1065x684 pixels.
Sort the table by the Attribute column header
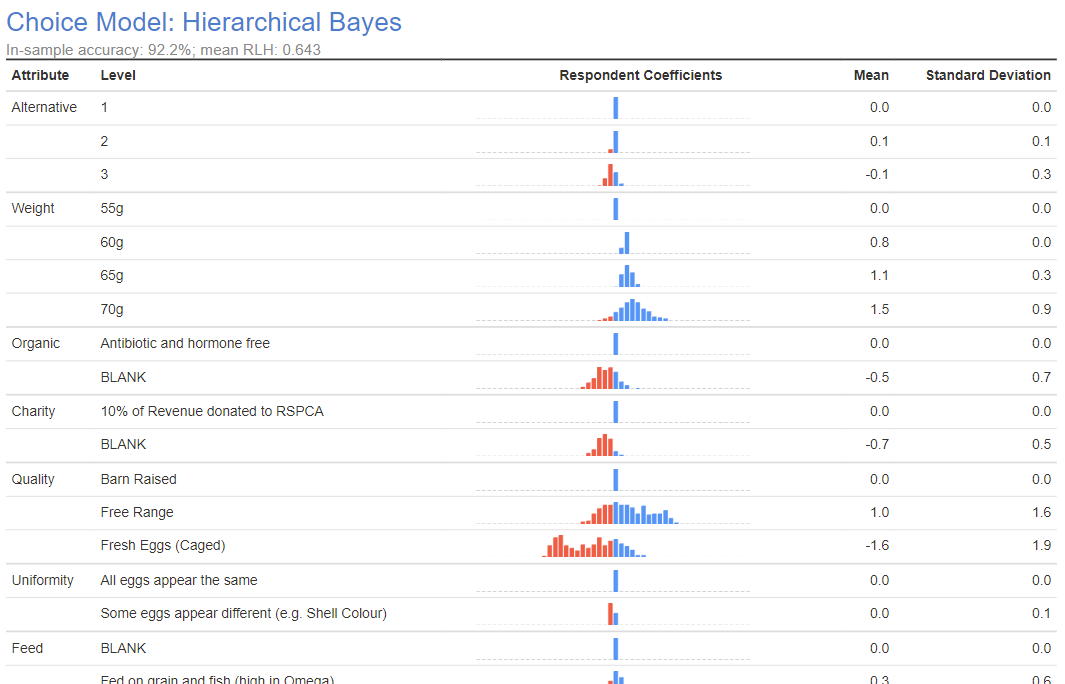coord(39,75)
